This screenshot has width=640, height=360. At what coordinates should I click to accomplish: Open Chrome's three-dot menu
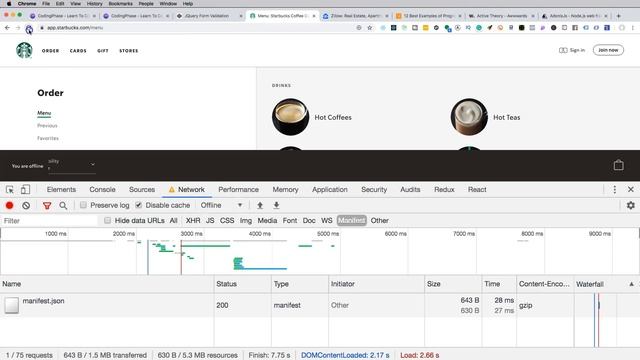pyautogui.click(x=633, y=28)
